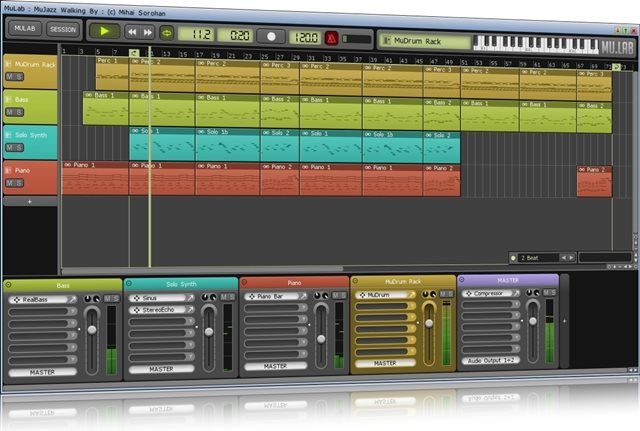Click the sequencer horizontal scrollbar
640x431 pixels.
pyautogui.click(x=202, y=269)
